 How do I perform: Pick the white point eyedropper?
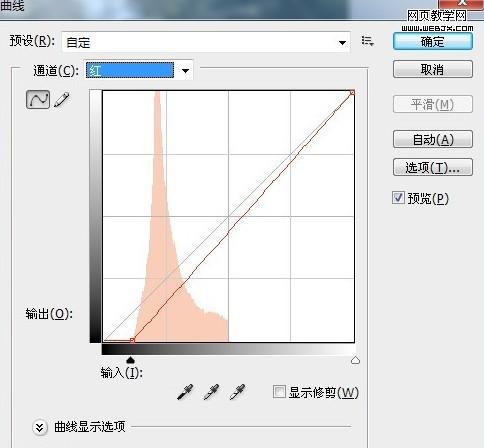pyautogui.click(x=237, y=392)
